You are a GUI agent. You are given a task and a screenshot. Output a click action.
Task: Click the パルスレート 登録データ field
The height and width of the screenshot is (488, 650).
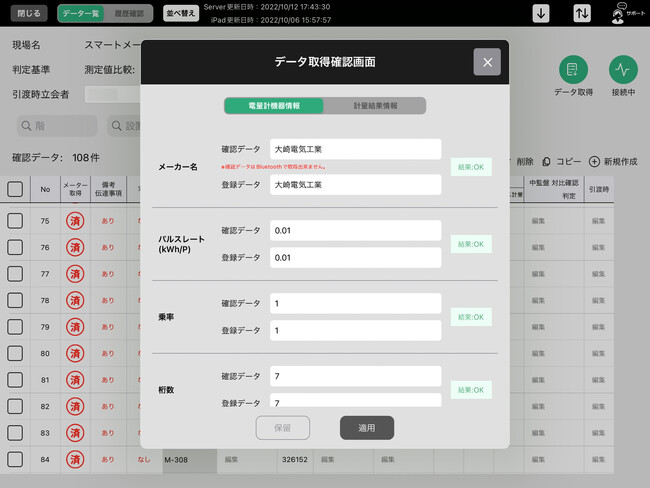click(355, 257)
